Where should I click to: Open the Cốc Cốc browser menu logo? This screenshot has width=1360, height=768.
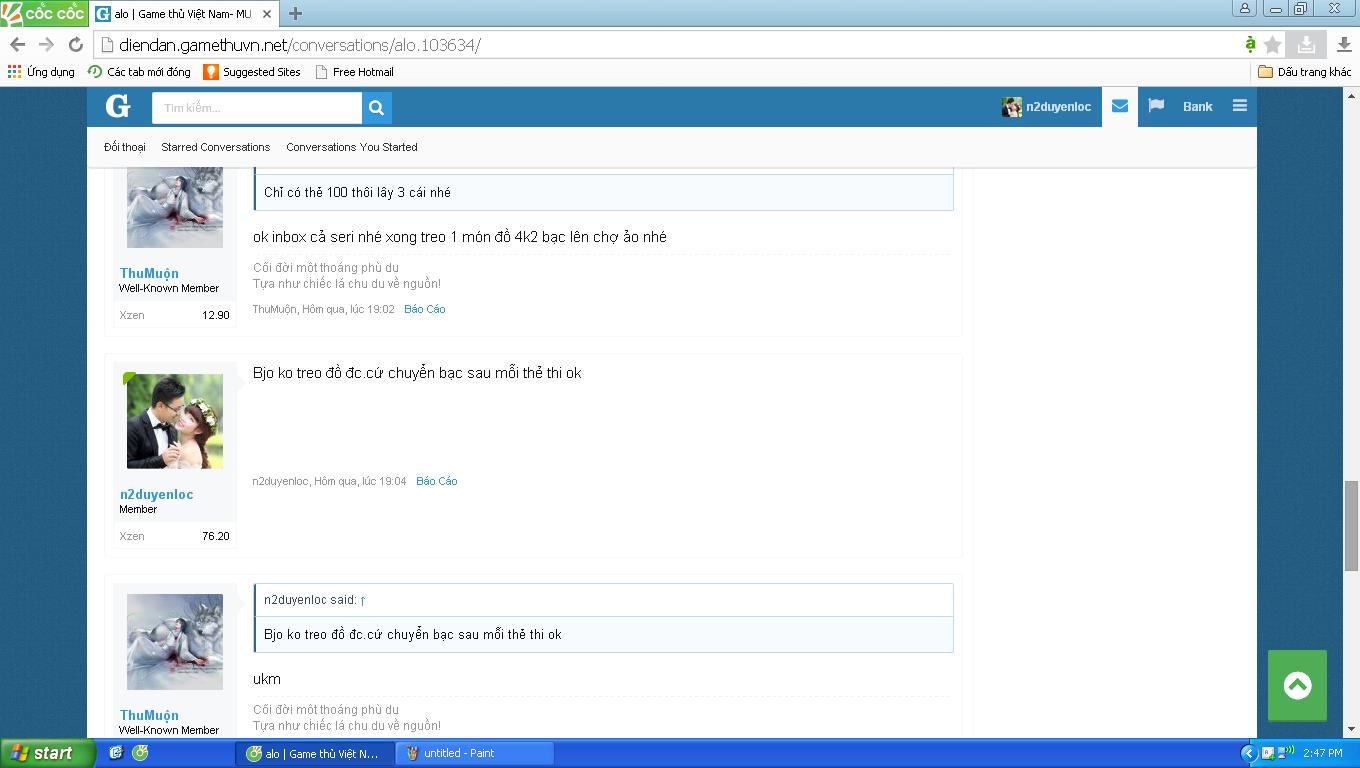[44, 13]
